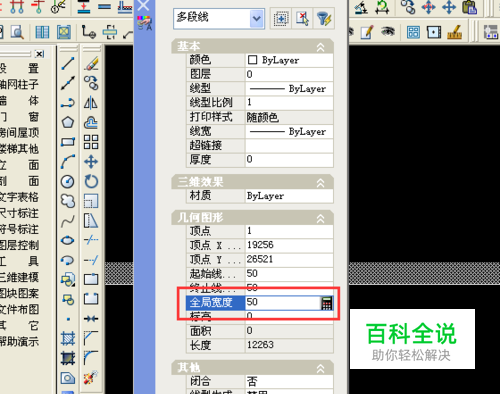Select the Ellipse draw tool
The height and width of the screenshot is (394, 500).
pyautogui.click(x=68, y=240)
